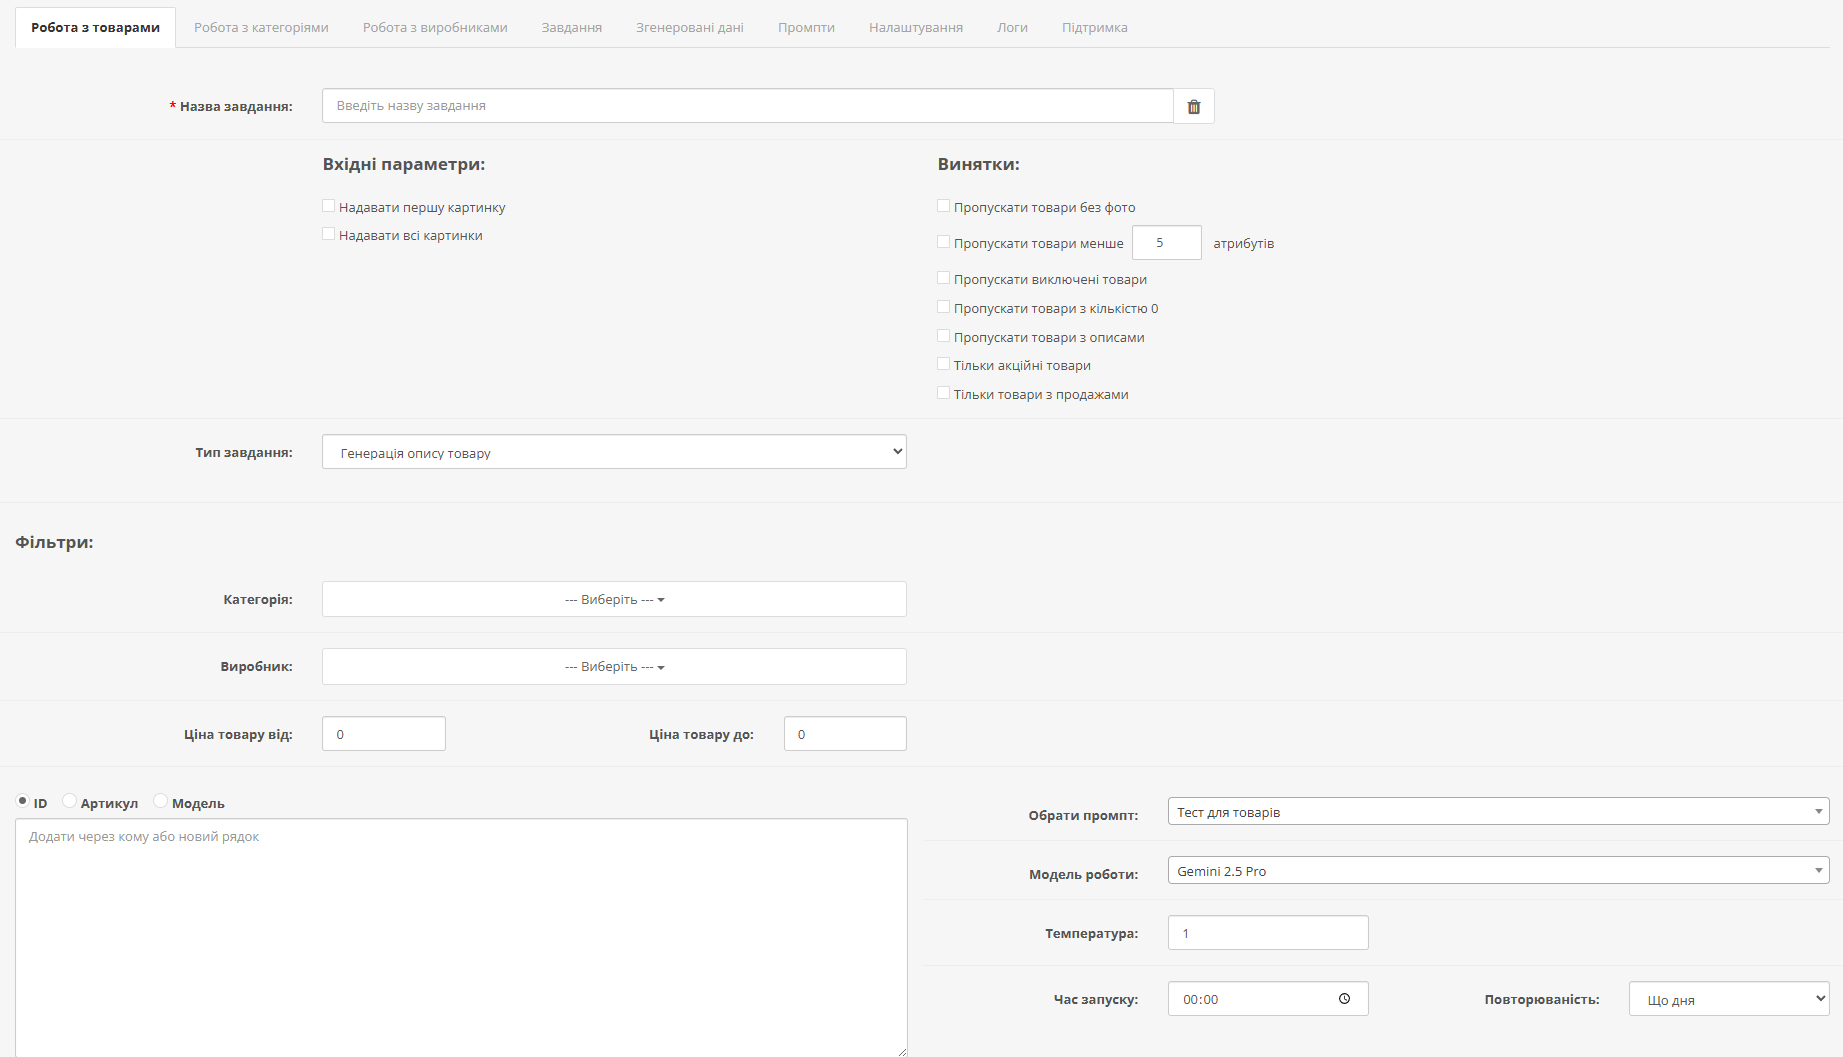Switch to 'Робота з категоріями' tab
Image resolution: width=1843 pixels, height=1057 pixels.
pyautogui.click(x=261, y=28)
